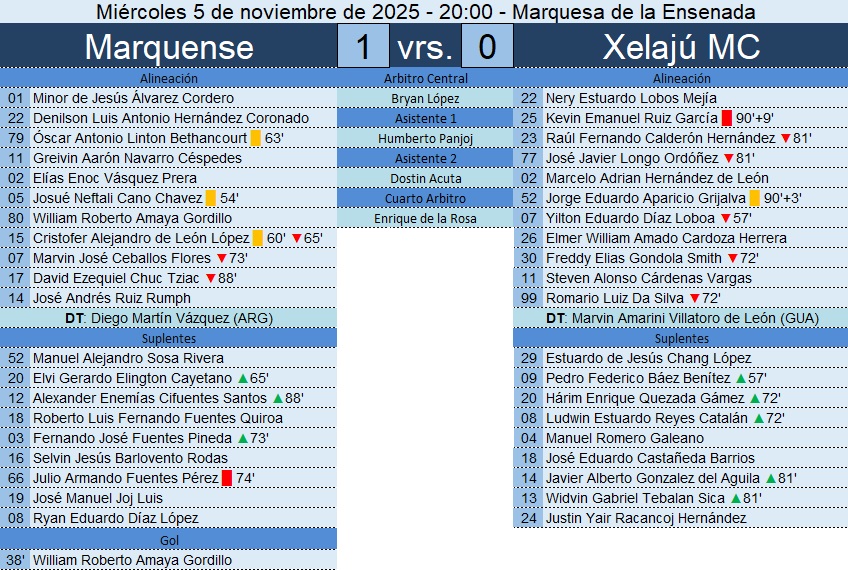The height and width of the screenshot is (570, 848).
Task: Click referee name Bryan López
Action: click(425, 98)
